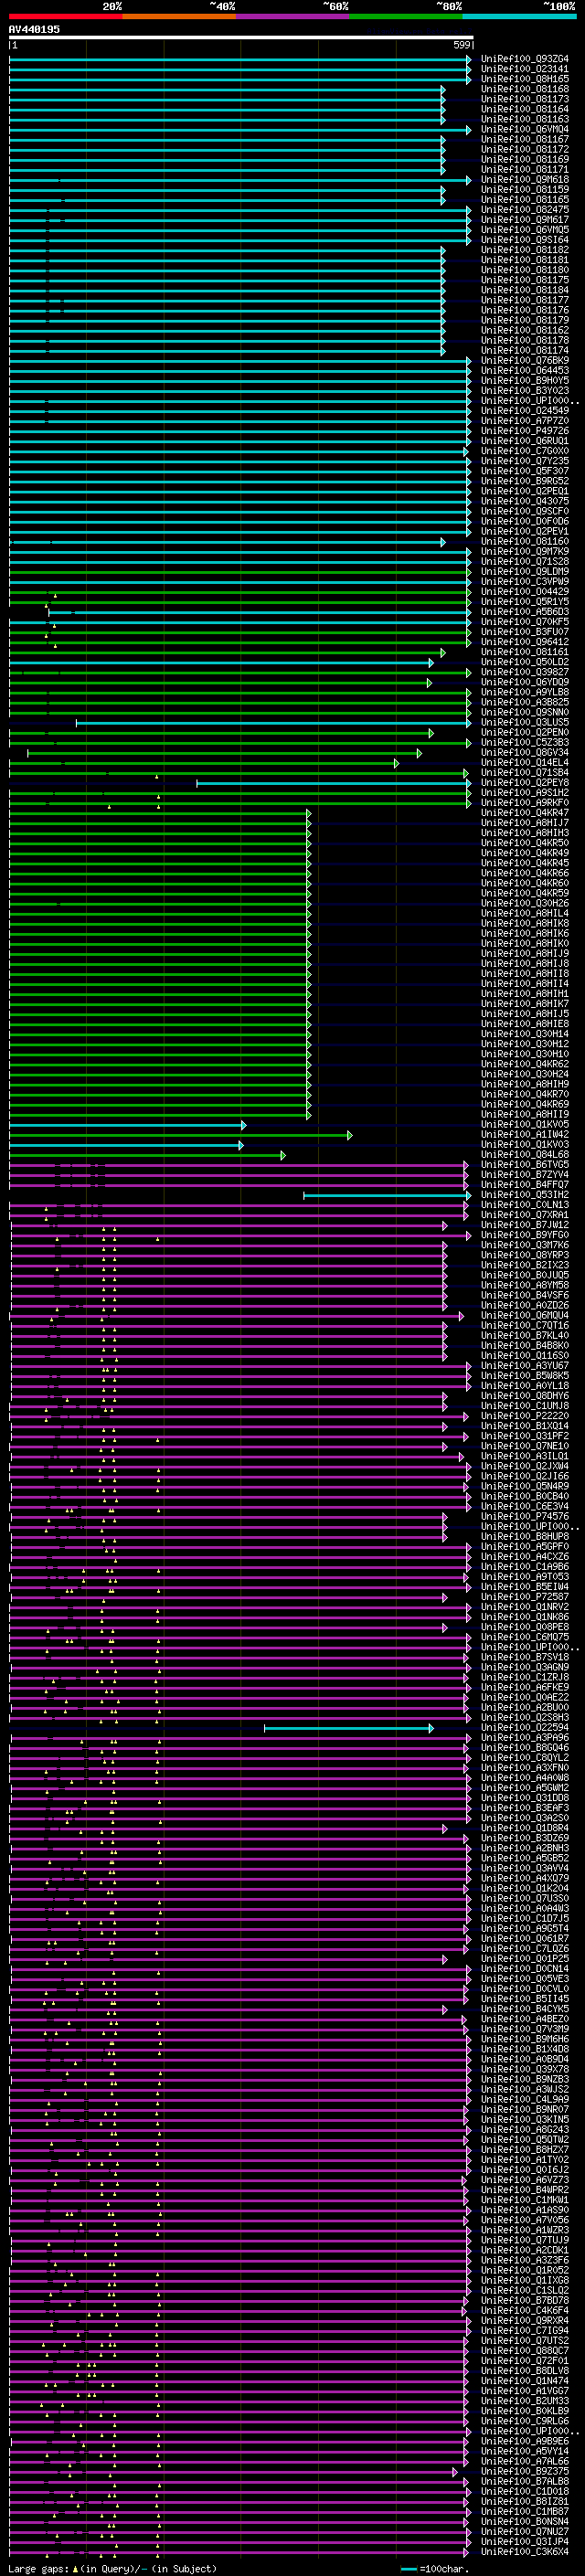Select hit UniRef100_Q3LUS5
Screen dimensions: 585x2576
(x=525, y=722)
